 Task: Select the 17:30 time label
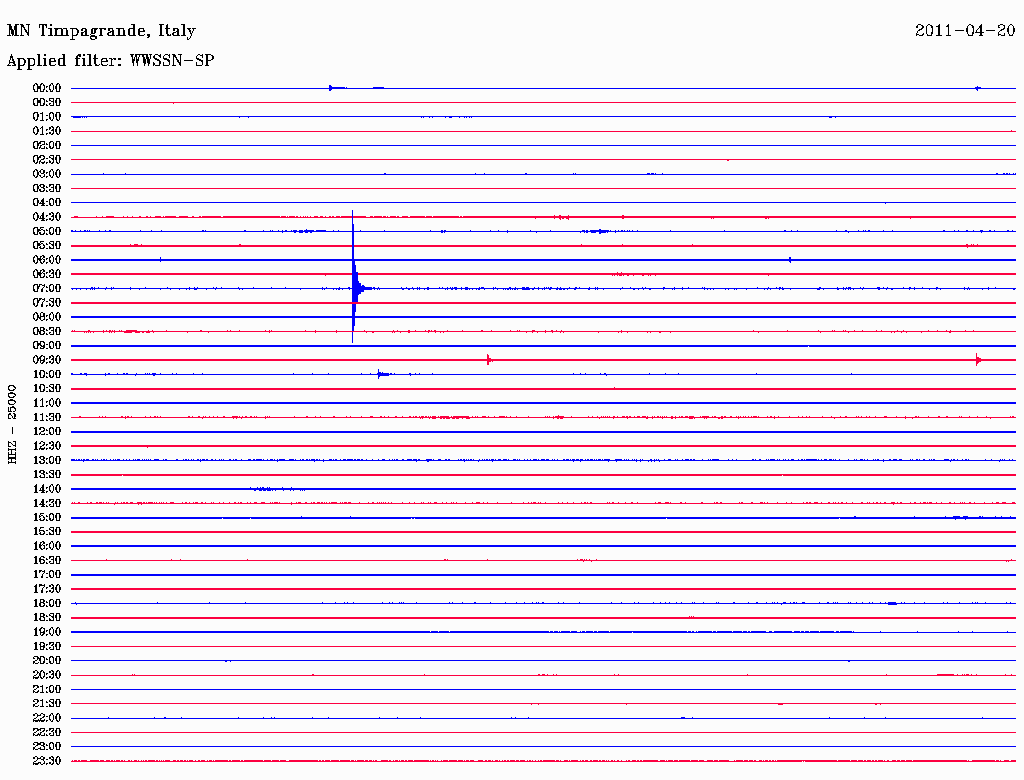(x=47, y=589)
